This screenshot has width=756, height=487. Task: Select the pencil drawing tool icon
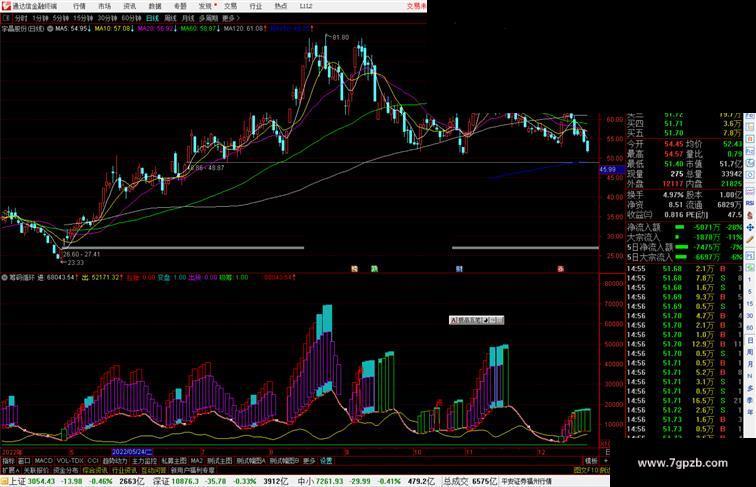750,239
